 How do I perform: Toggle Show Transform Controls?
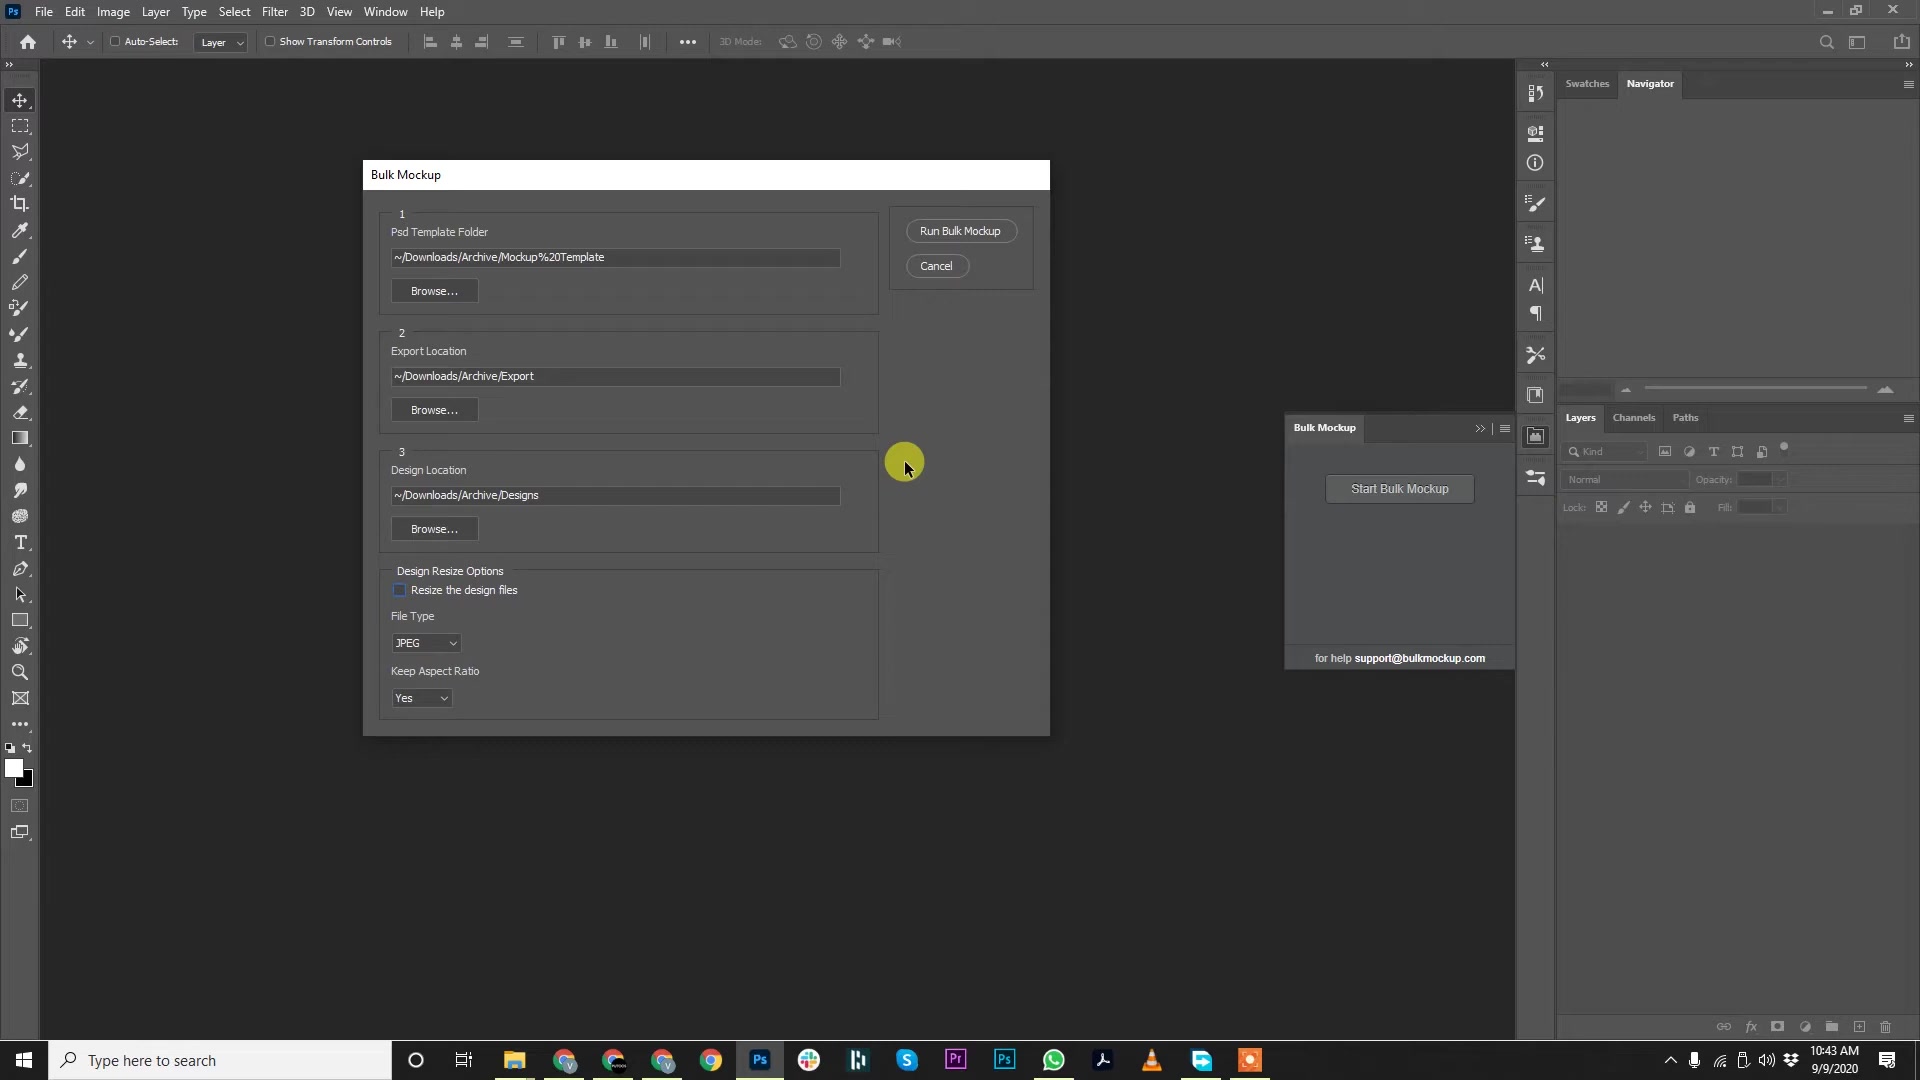[271, 42]
